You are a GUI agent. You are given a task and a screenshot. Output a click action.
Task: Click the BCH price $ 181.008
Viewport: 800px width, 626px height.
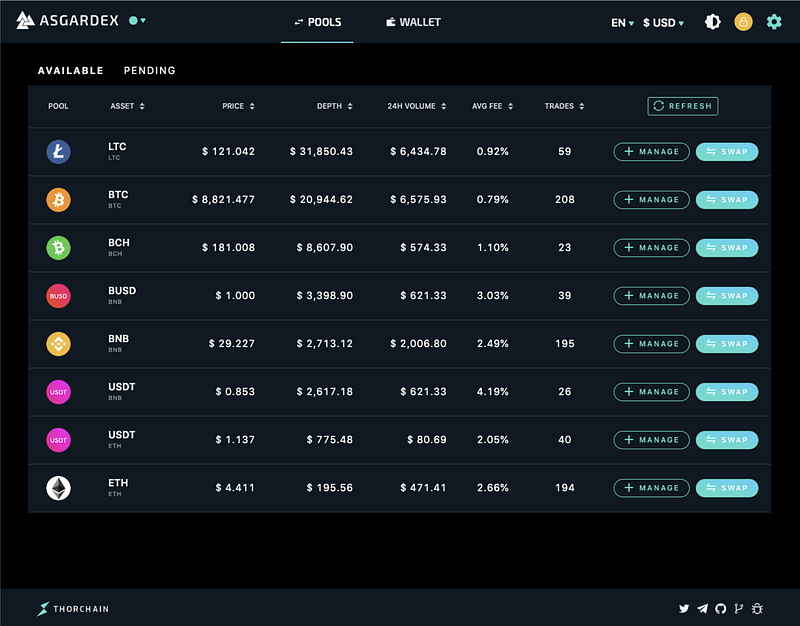click(228, 247)
